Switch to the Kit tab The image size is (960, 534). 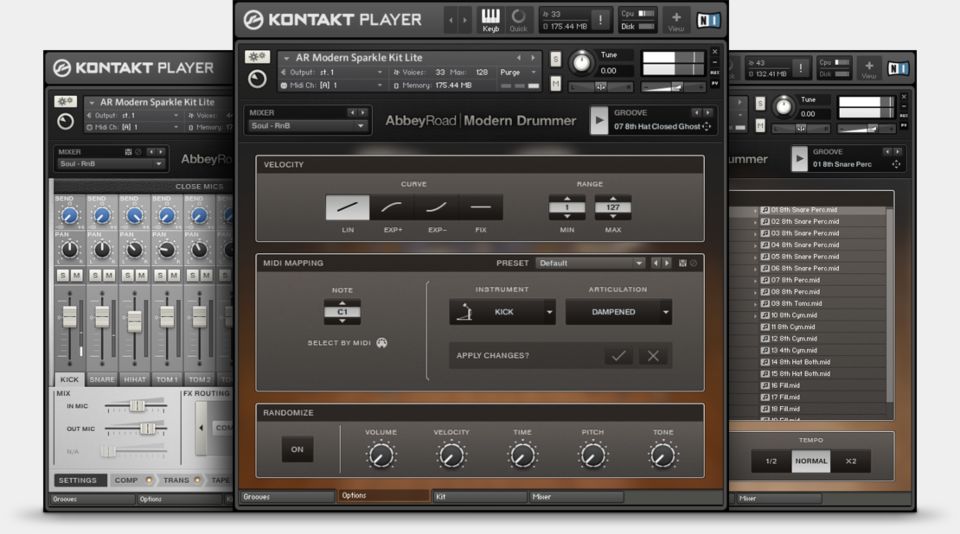(x=478, y=496)
